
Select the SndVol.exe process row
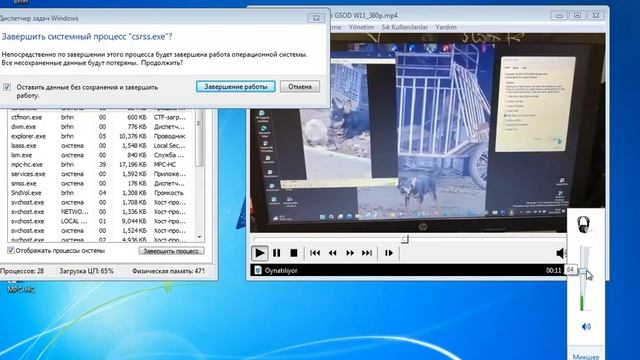(101, 193)
